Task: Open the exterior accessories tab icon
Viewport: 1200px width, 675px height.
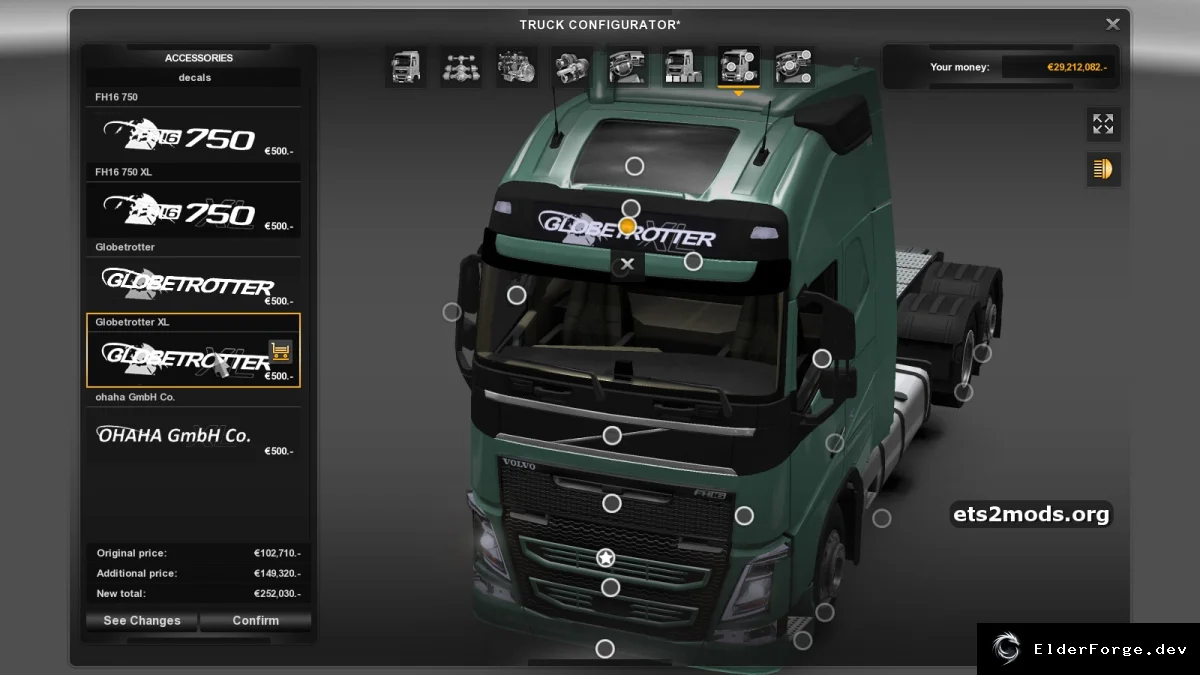Action: (x=739, y=67)
